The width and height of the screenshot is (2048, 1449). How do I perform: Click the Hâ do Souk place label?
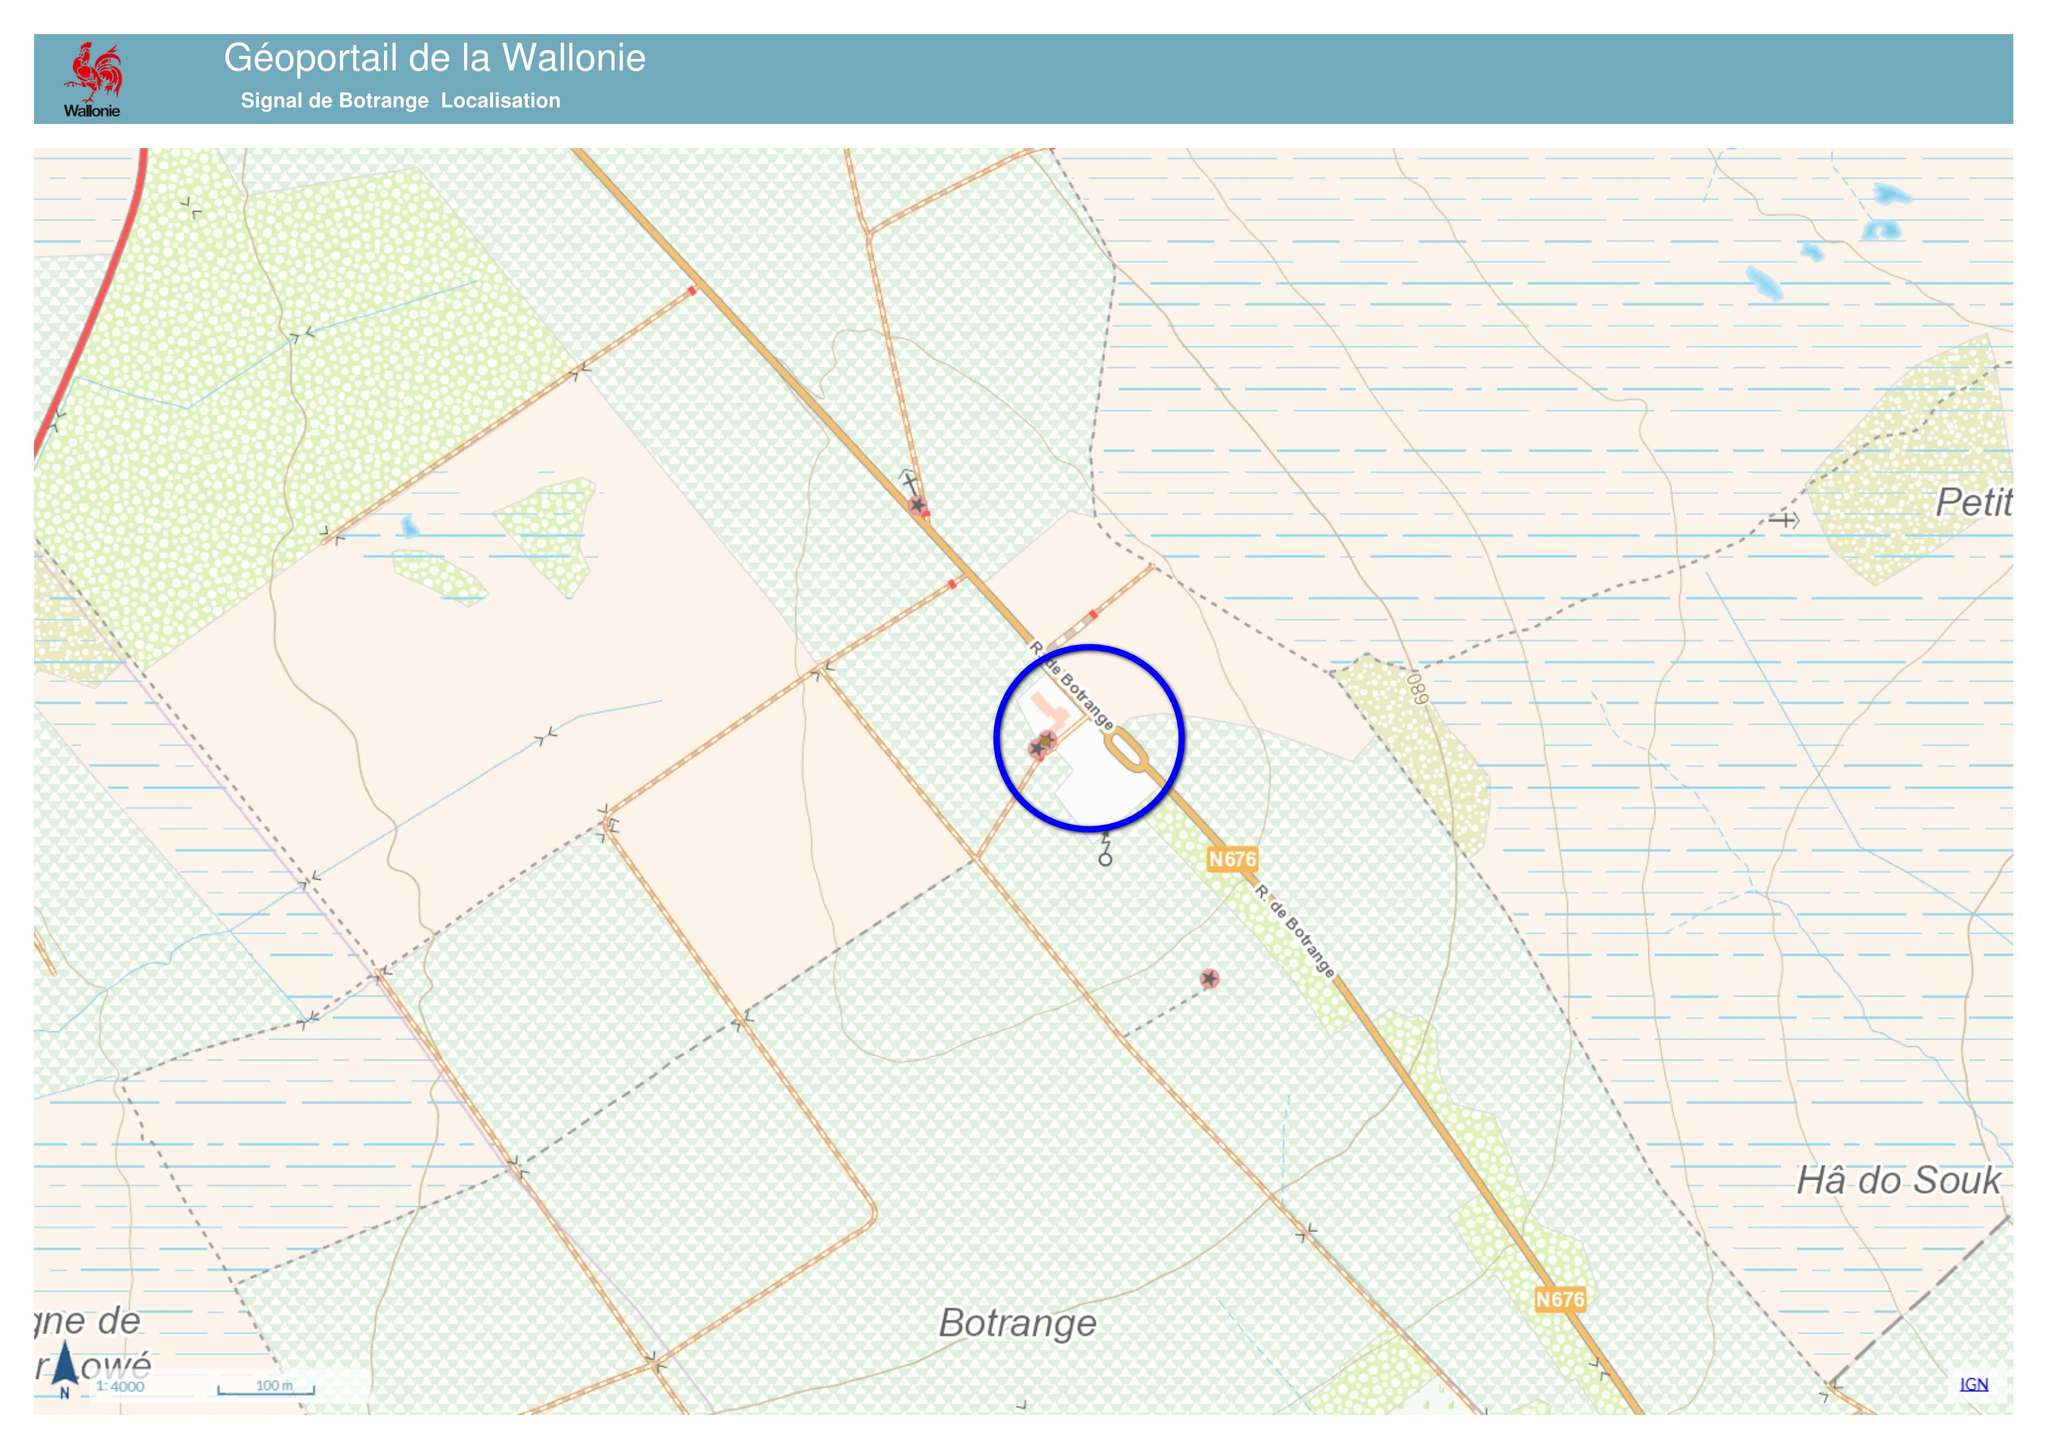click(x=1897, y=1181)
